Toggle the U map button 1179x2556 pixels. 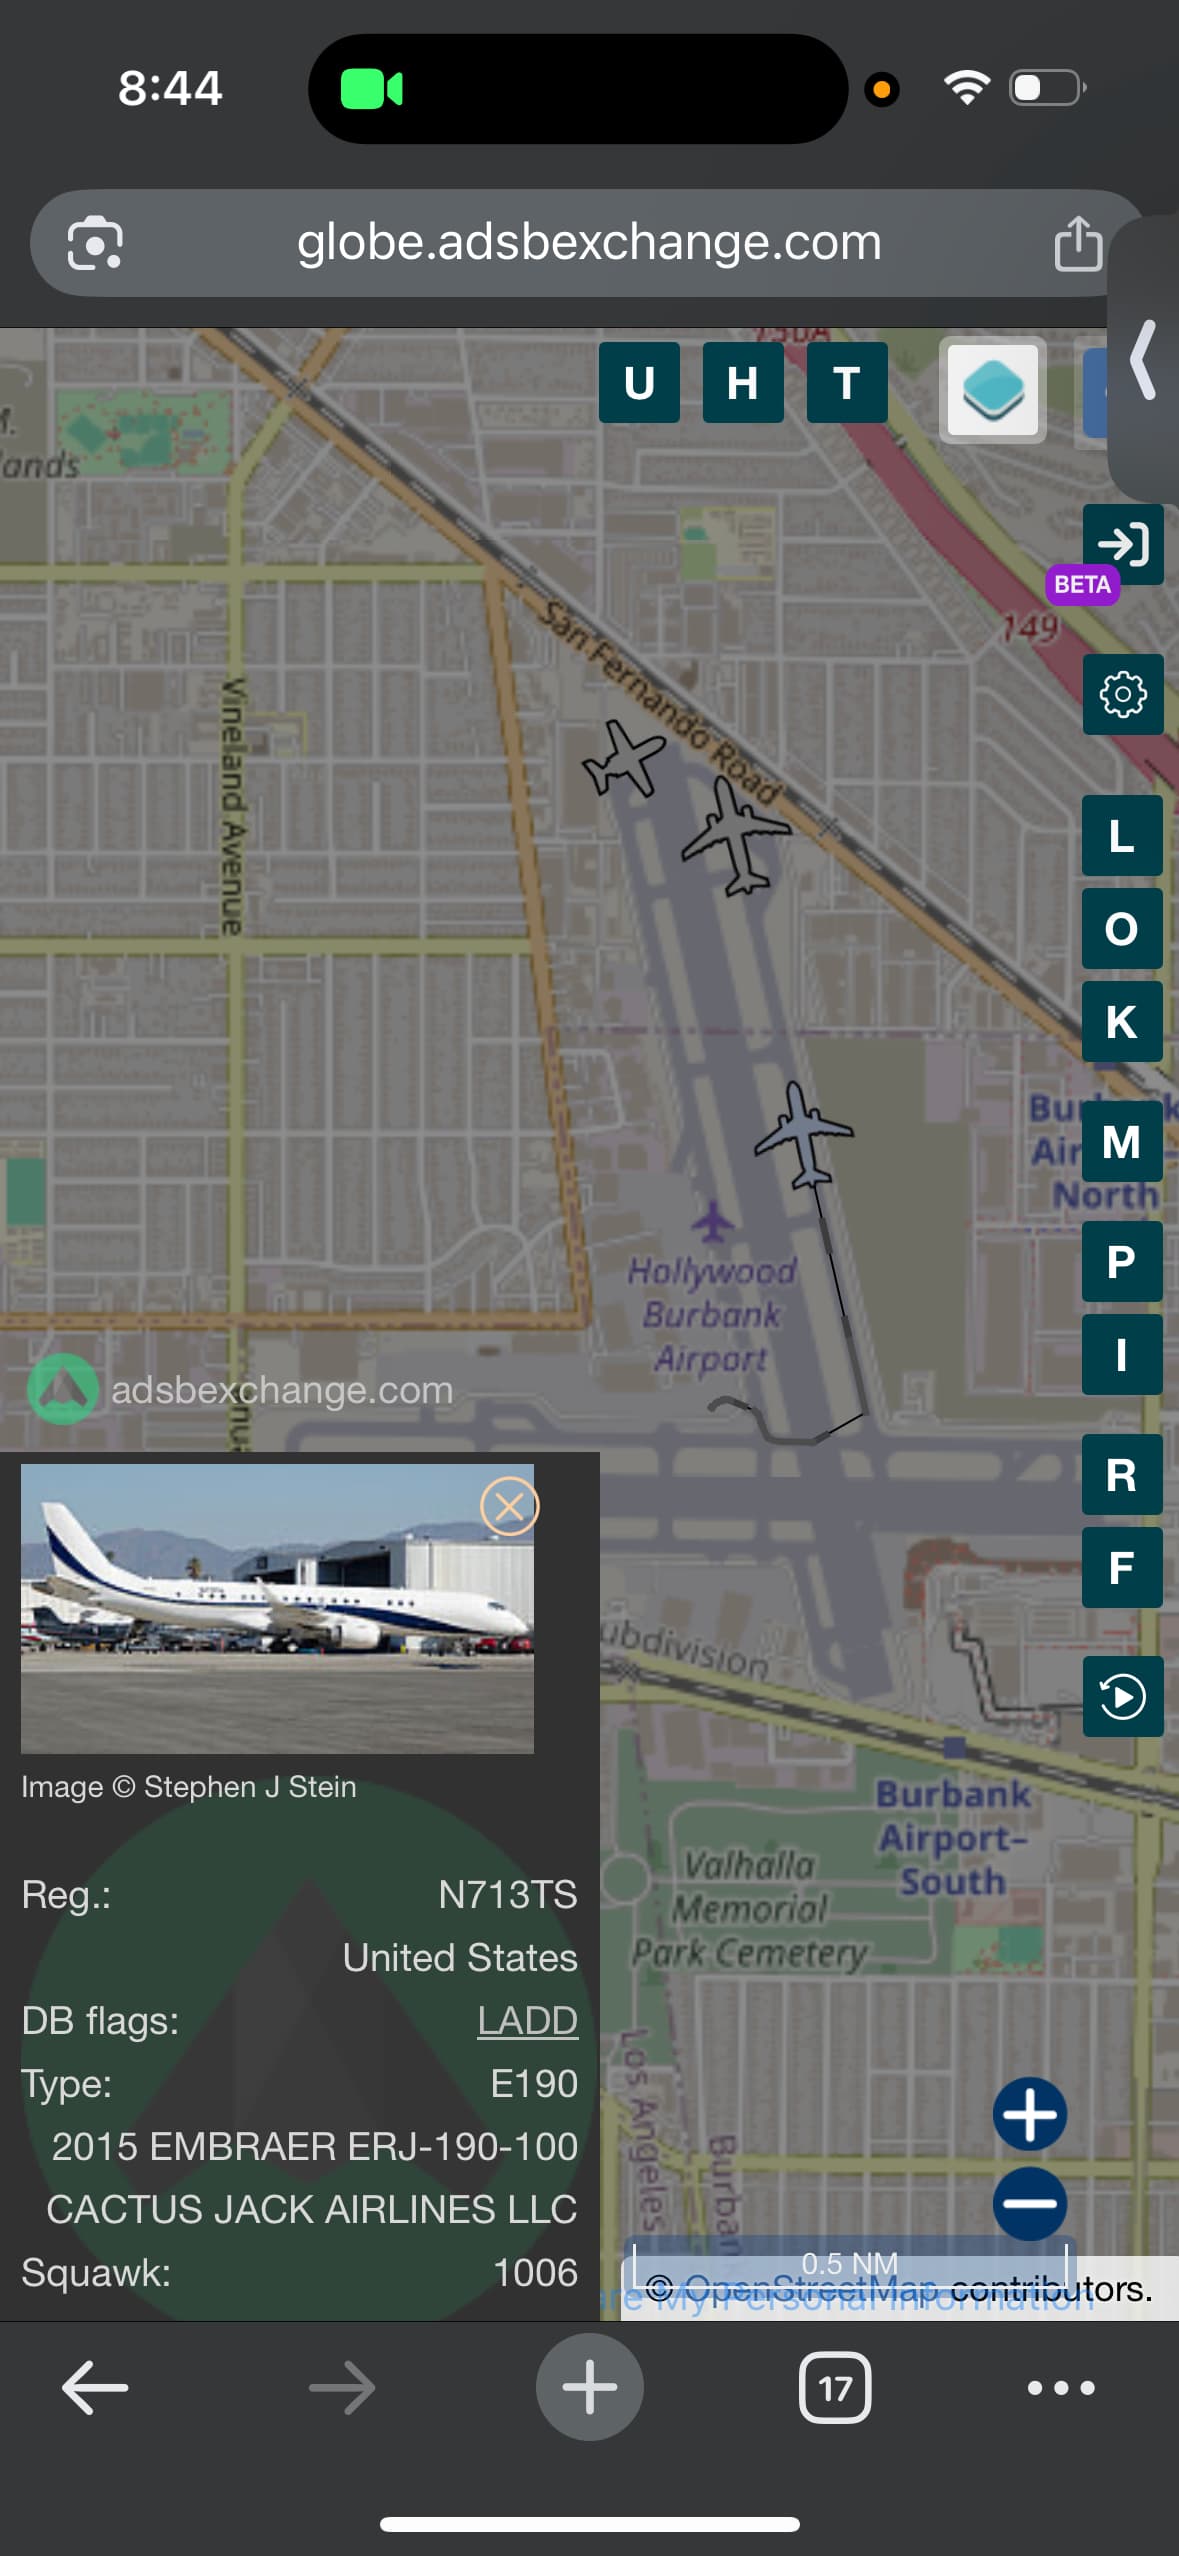tap(639, 383)
